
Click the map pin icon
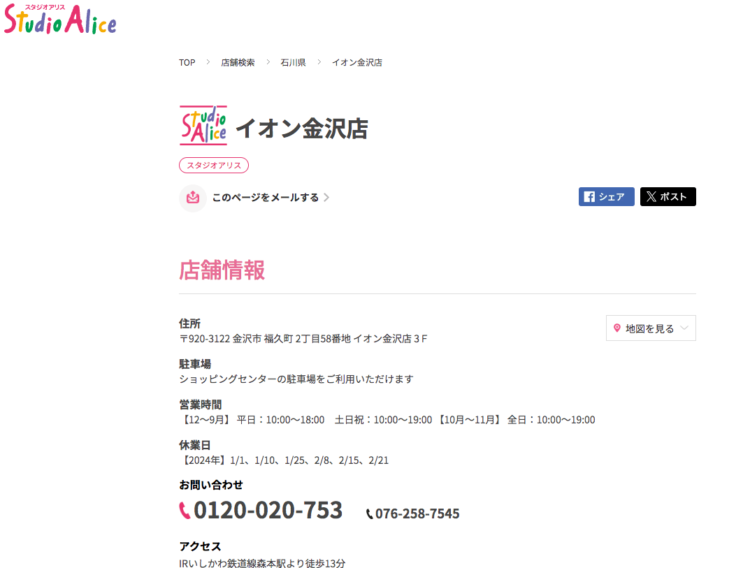click(617, 328)
